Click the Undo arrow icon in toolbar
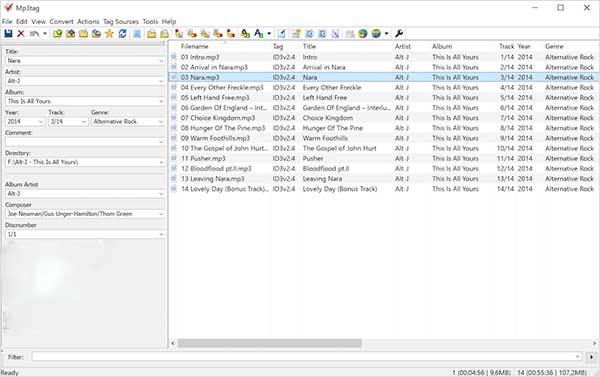Viewport: 600px width, 377px height. tap(34, 34)
